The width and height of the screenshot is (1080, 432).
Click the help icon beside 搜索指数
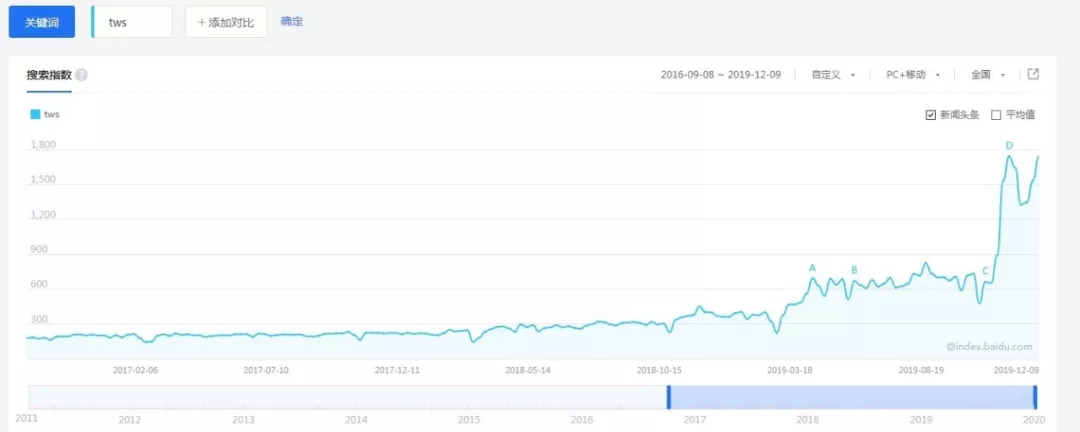(x=81, y=75)
